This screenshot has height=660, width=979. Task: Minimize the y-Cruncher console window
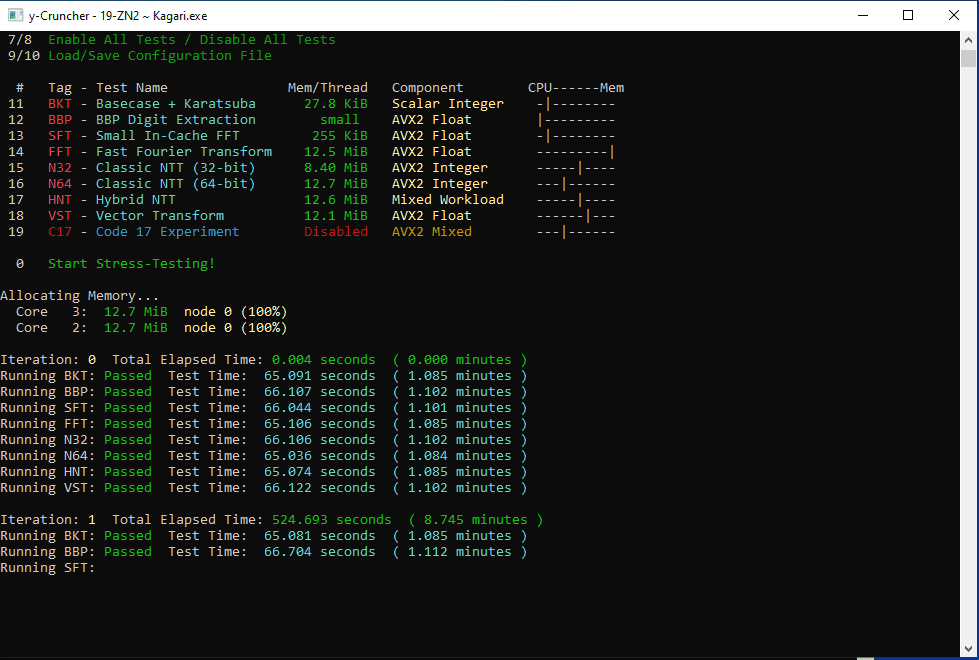(x=863, y=15)
